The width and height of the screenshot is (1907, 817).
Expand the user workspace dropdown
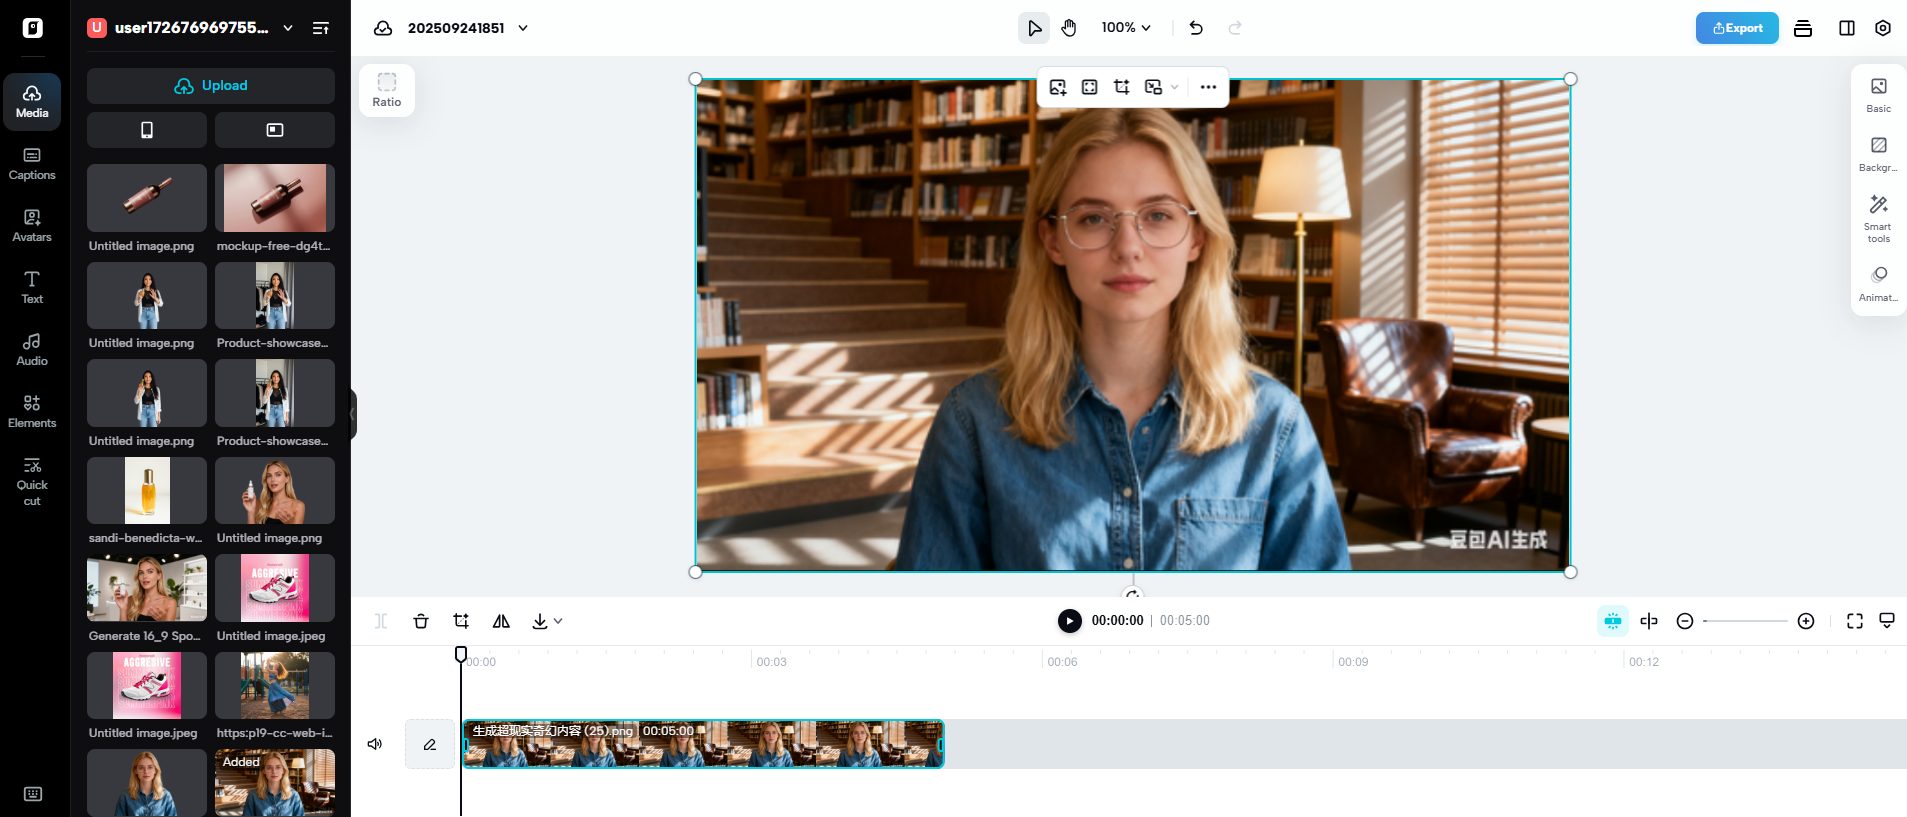[288, 28]
